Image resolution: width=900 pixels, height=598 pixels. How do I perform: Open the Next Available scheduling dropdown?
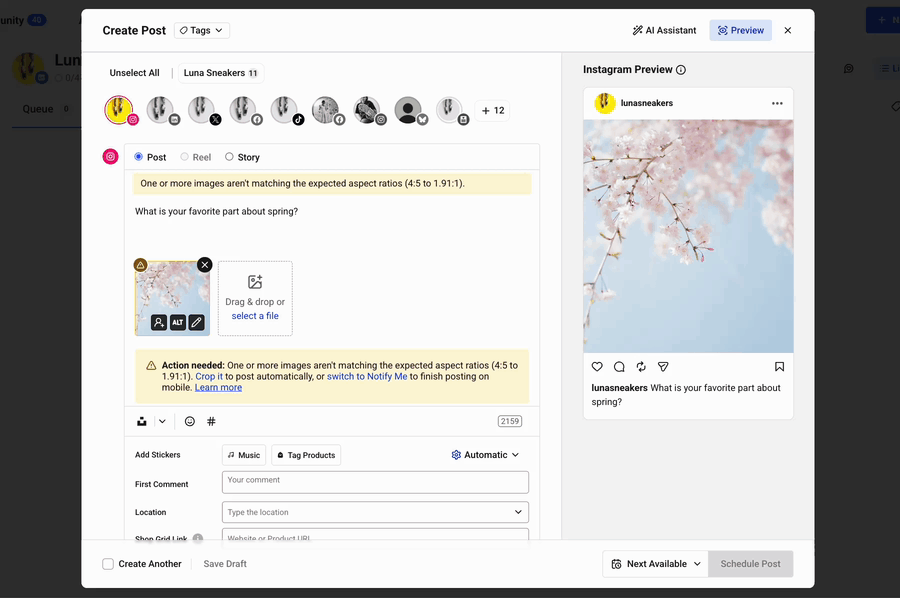pyautogui.click(x=653, y=563)
